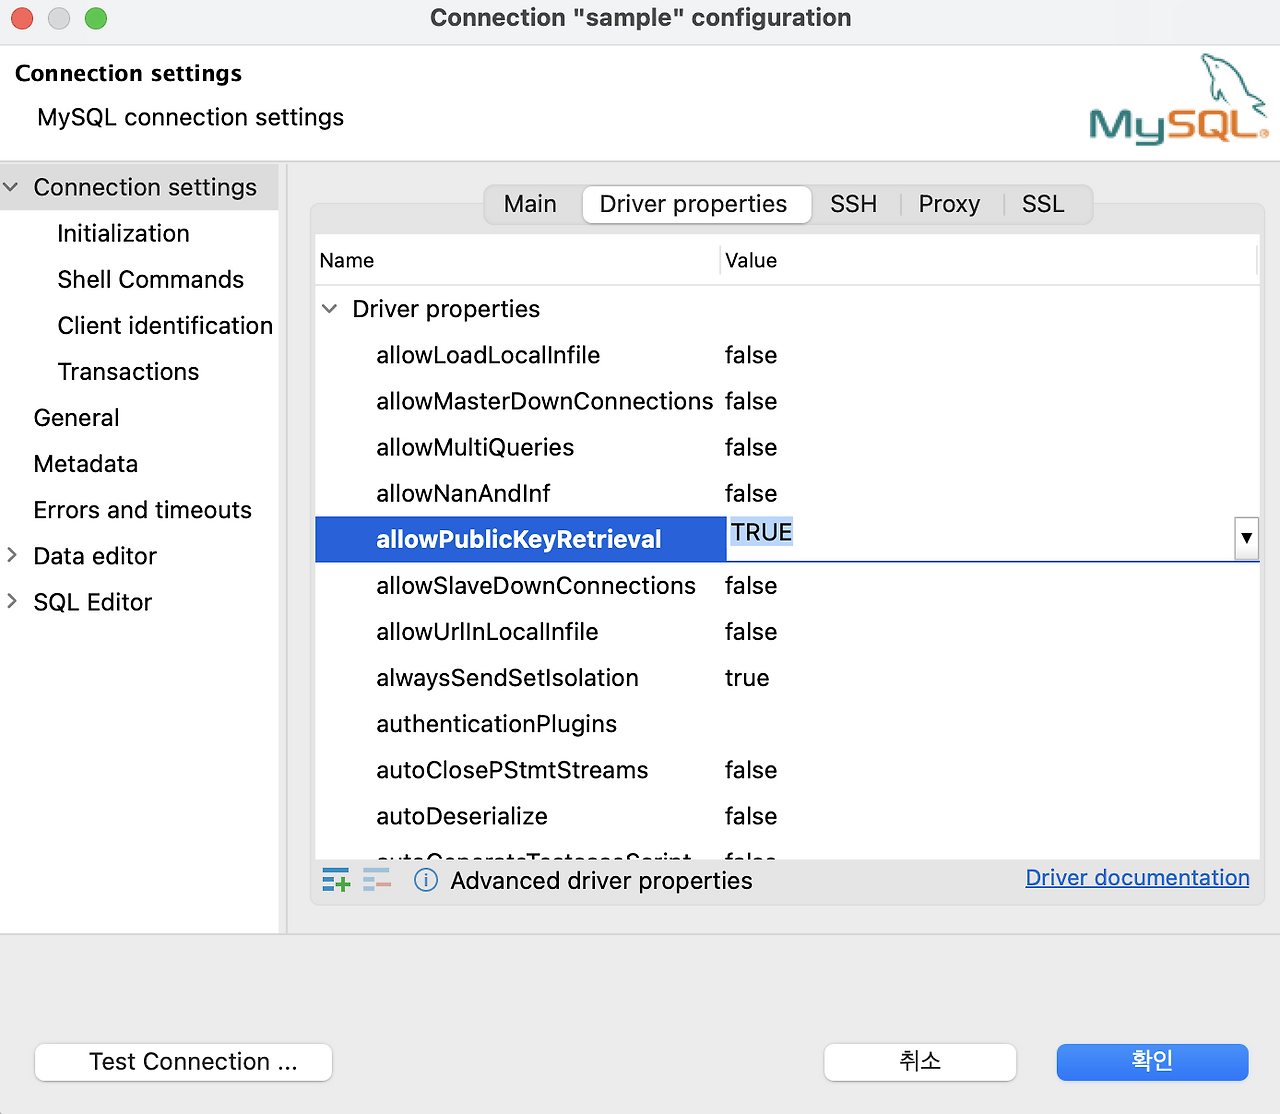Open value dropdown for allowPublicKeyRetrieval
This screenshot has height=1114, width=1280.
(x=1246, y=539)
